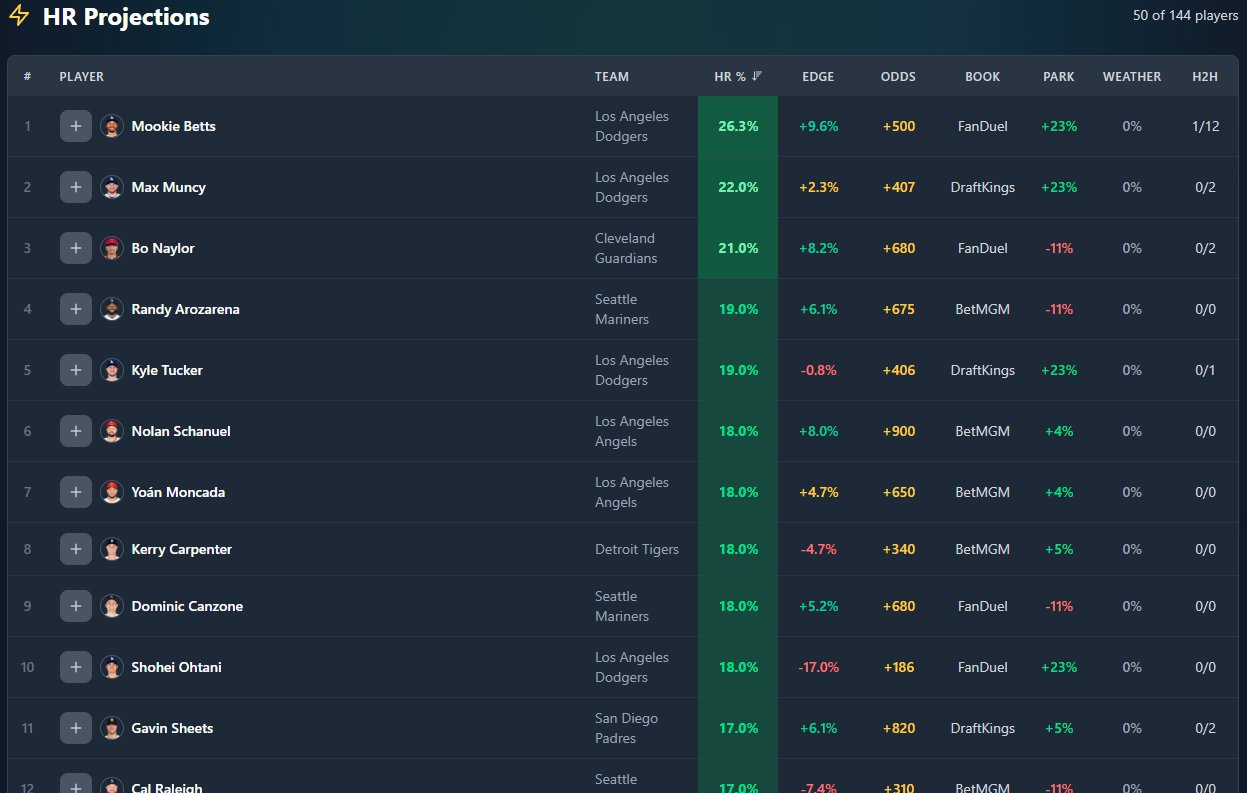Add Gavin Sheets with plus icon
This screenshot has width=1247, height=793.
pyautogui.click(x=76, y=728)
